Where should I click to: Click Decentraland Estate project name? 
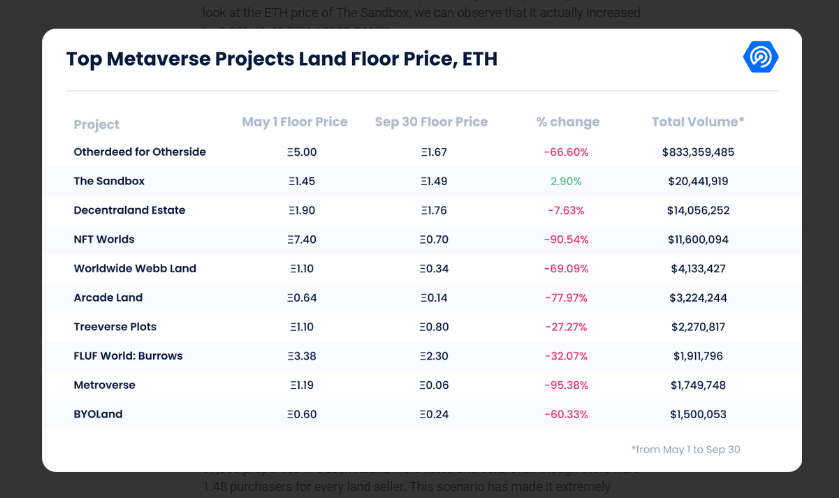click(129, 210)
